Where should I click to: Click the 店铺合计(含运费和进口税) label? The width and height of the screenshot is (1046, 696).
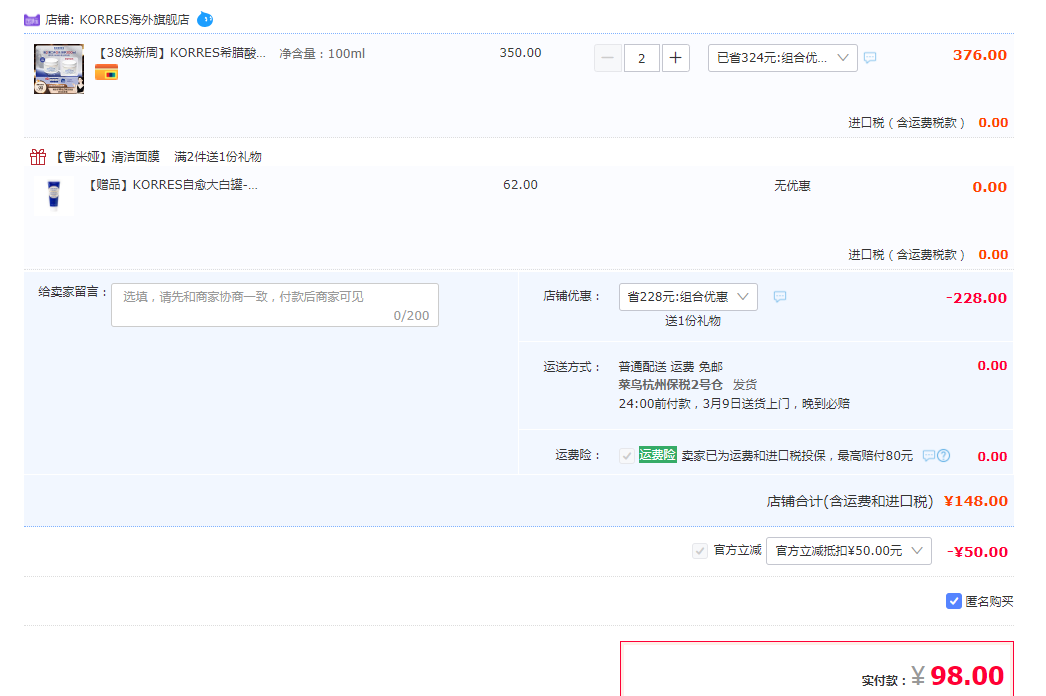[x=850, y=501]
